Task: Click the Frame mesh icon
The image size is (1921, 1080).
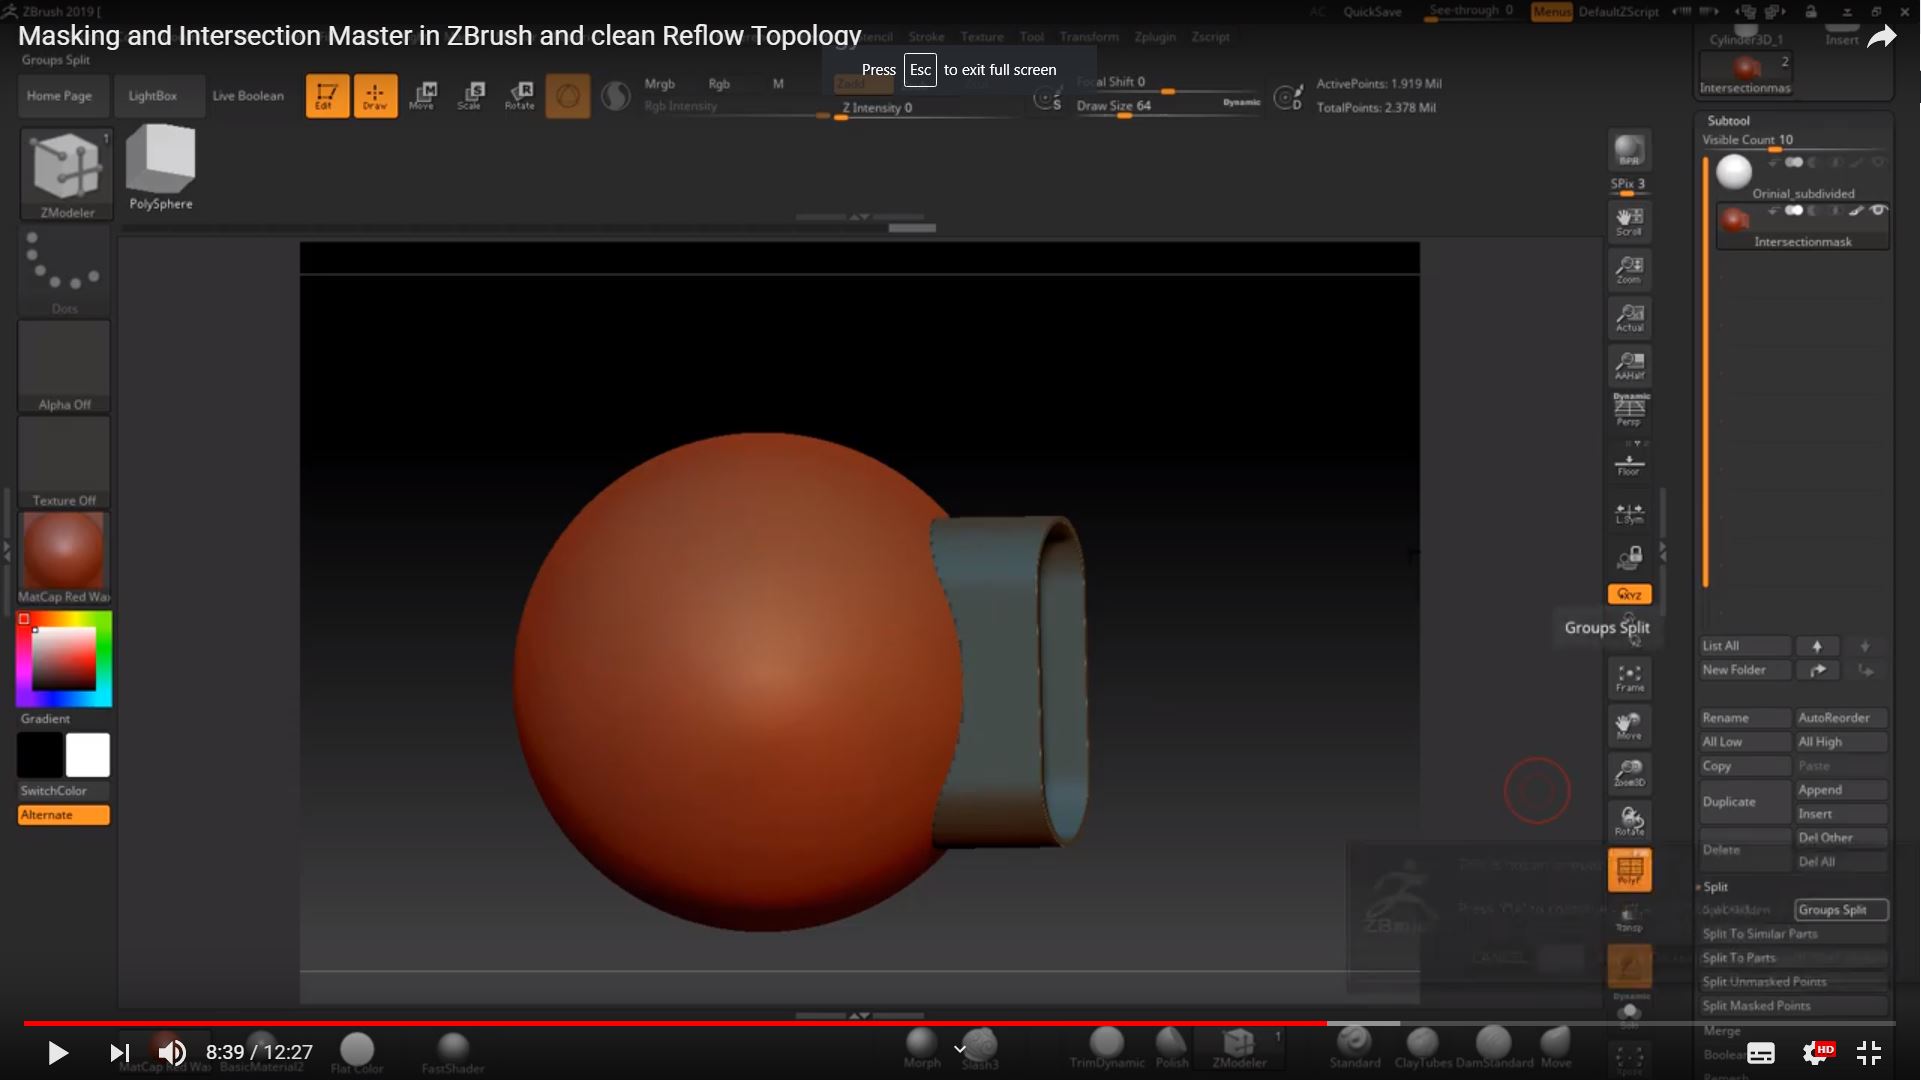Action: [1629, 678]
